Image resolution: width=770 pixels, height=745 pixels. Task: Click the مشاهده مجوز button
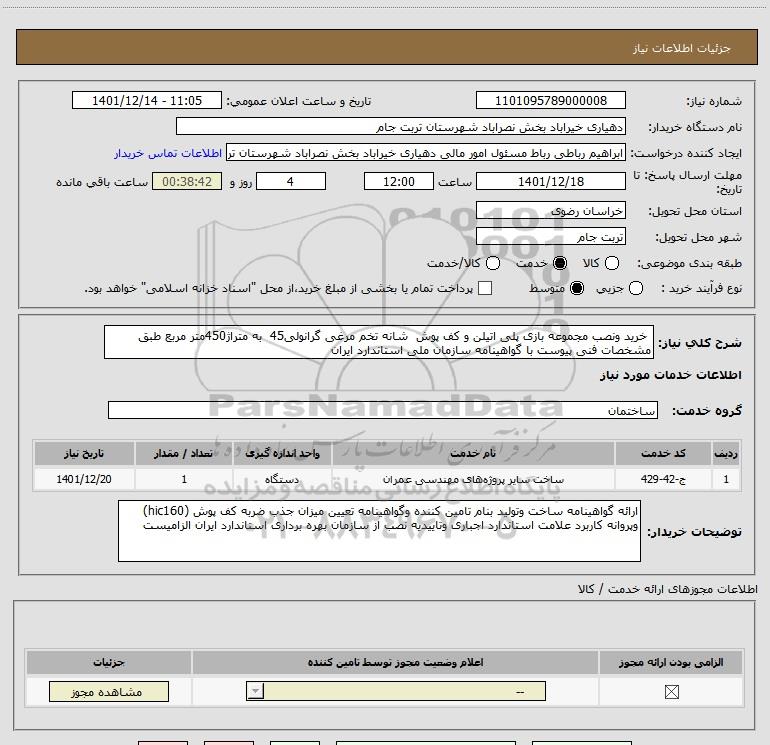coord(109,691)
